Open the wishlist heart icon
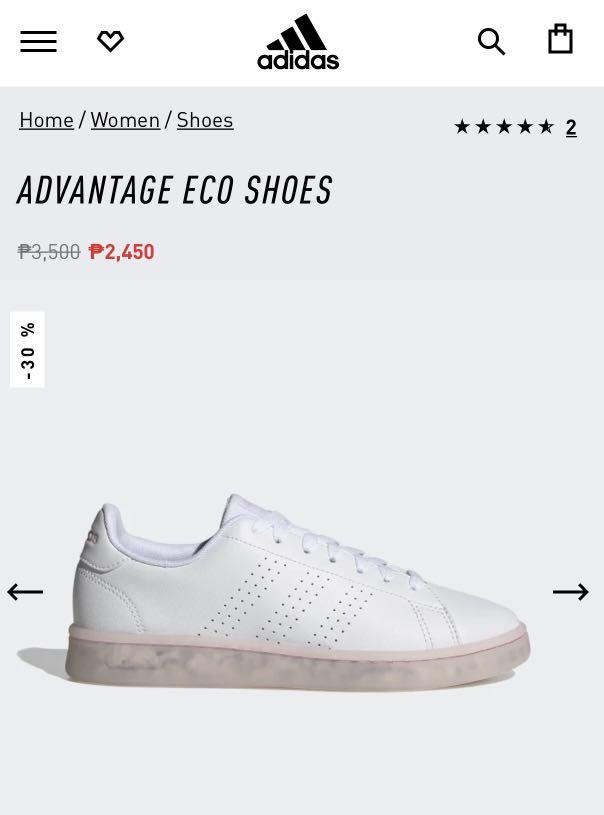Viewport: 604px width, 815px height. pos(111,41)
